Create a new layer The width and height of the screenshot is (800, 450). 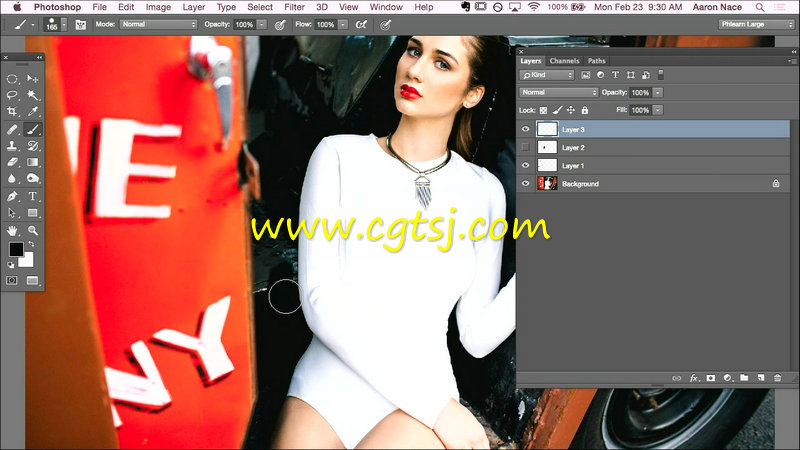[x=761, y=378]
